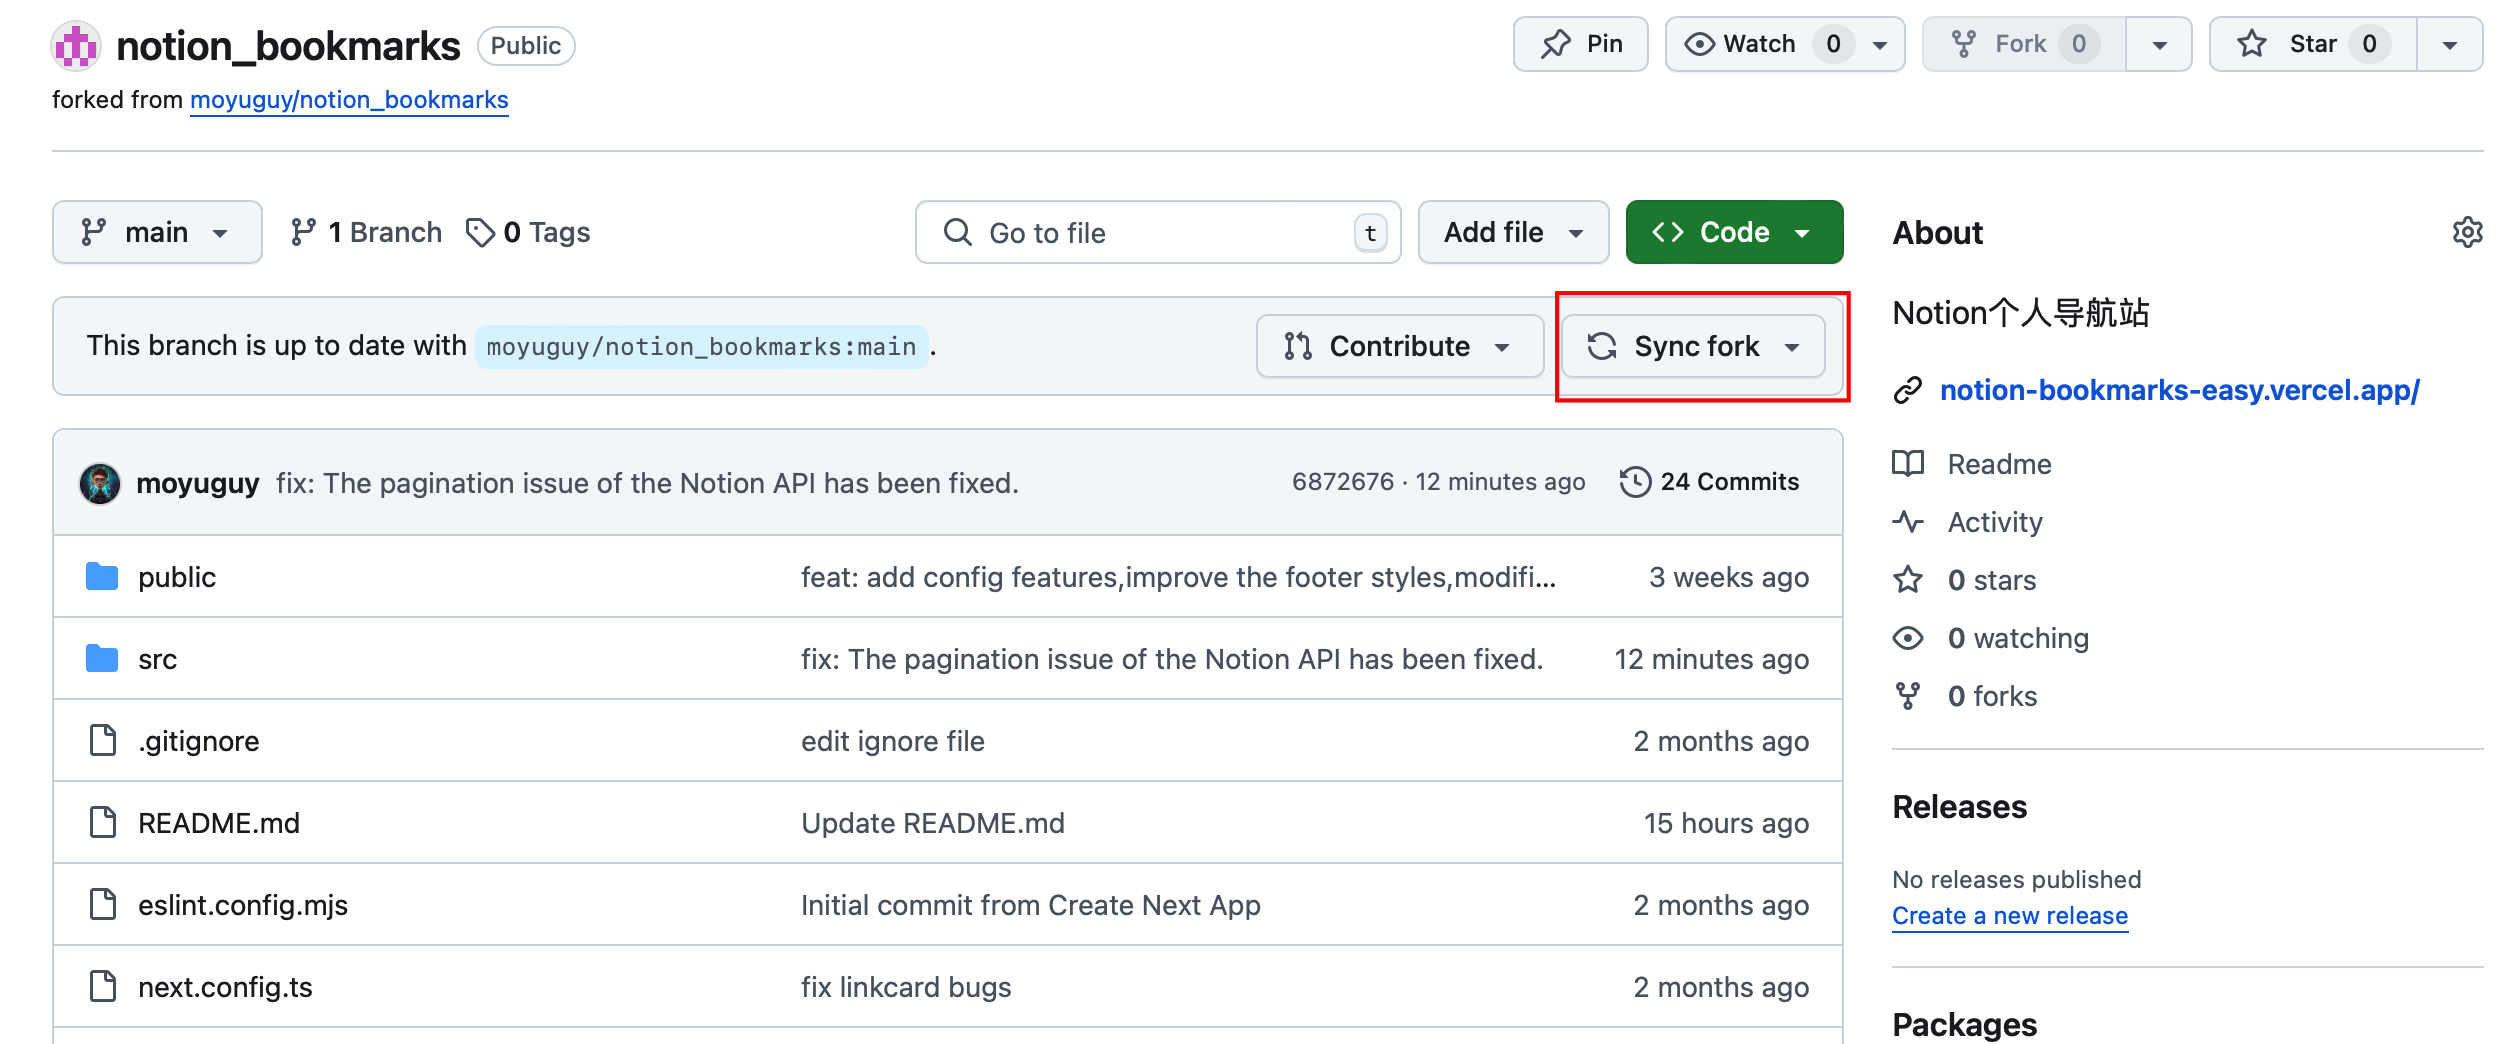Viewport: 2518px width, 1044px height.
Task: Click the fork icon beside 0 forks
Action: (x=1908, y=696)
